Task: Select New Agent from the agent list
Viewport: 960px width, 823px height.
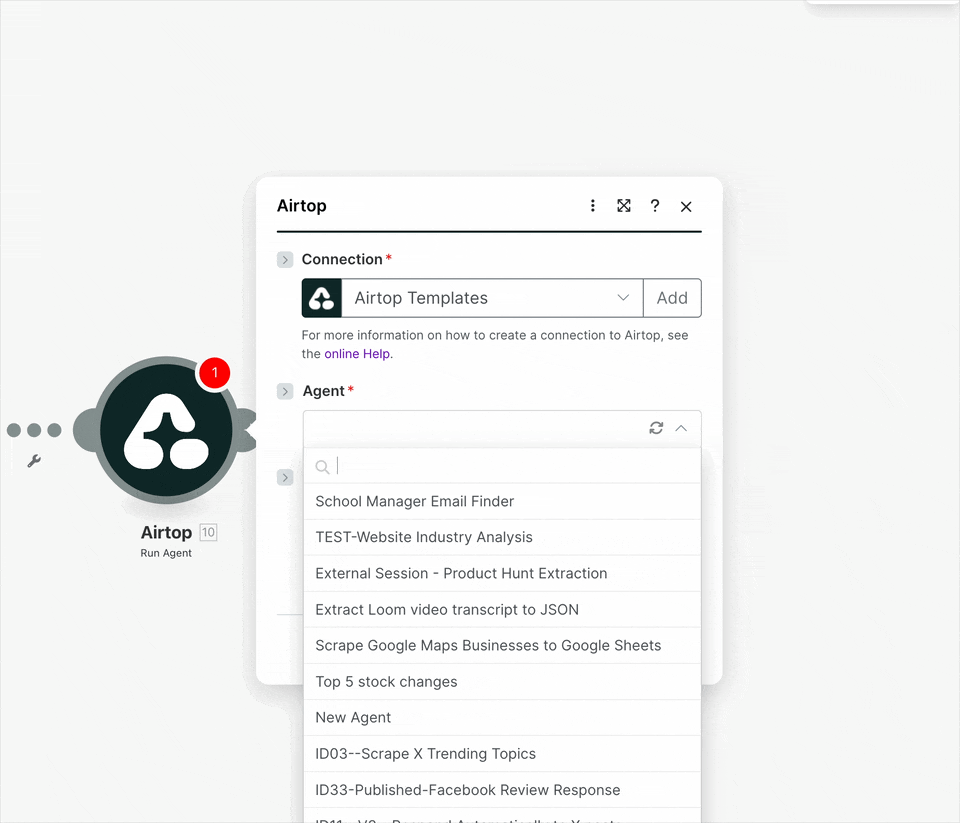Action: point(352,717)
